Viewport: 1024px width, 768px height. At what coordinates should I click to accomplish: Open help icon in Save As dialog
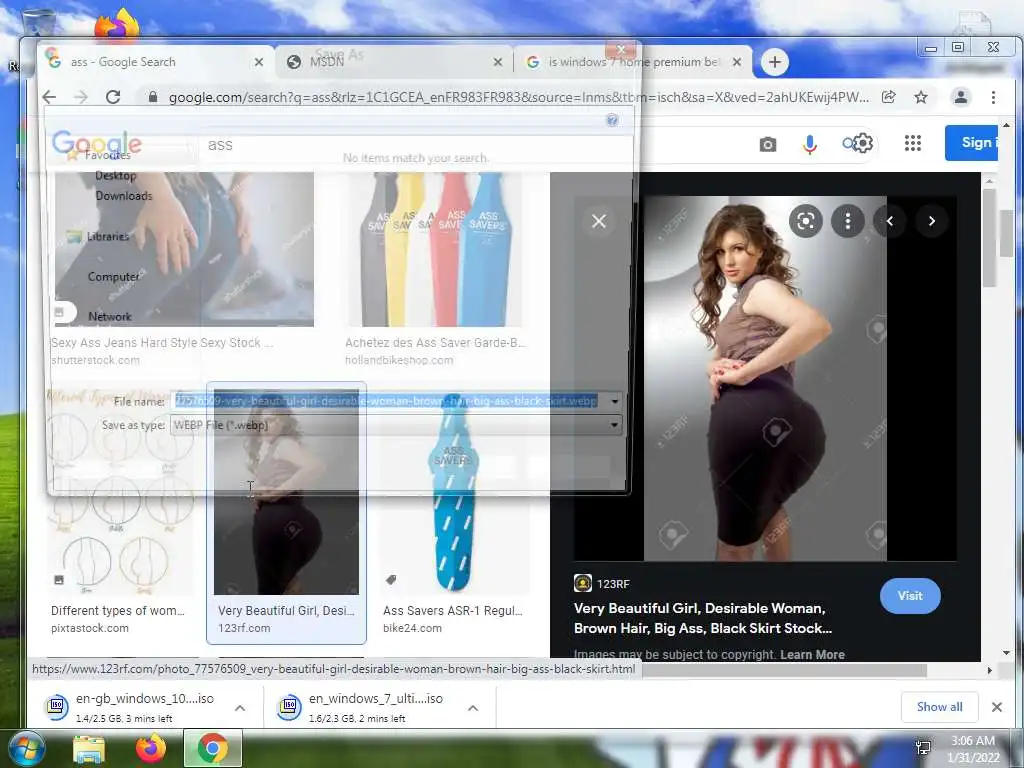point(612,120)
